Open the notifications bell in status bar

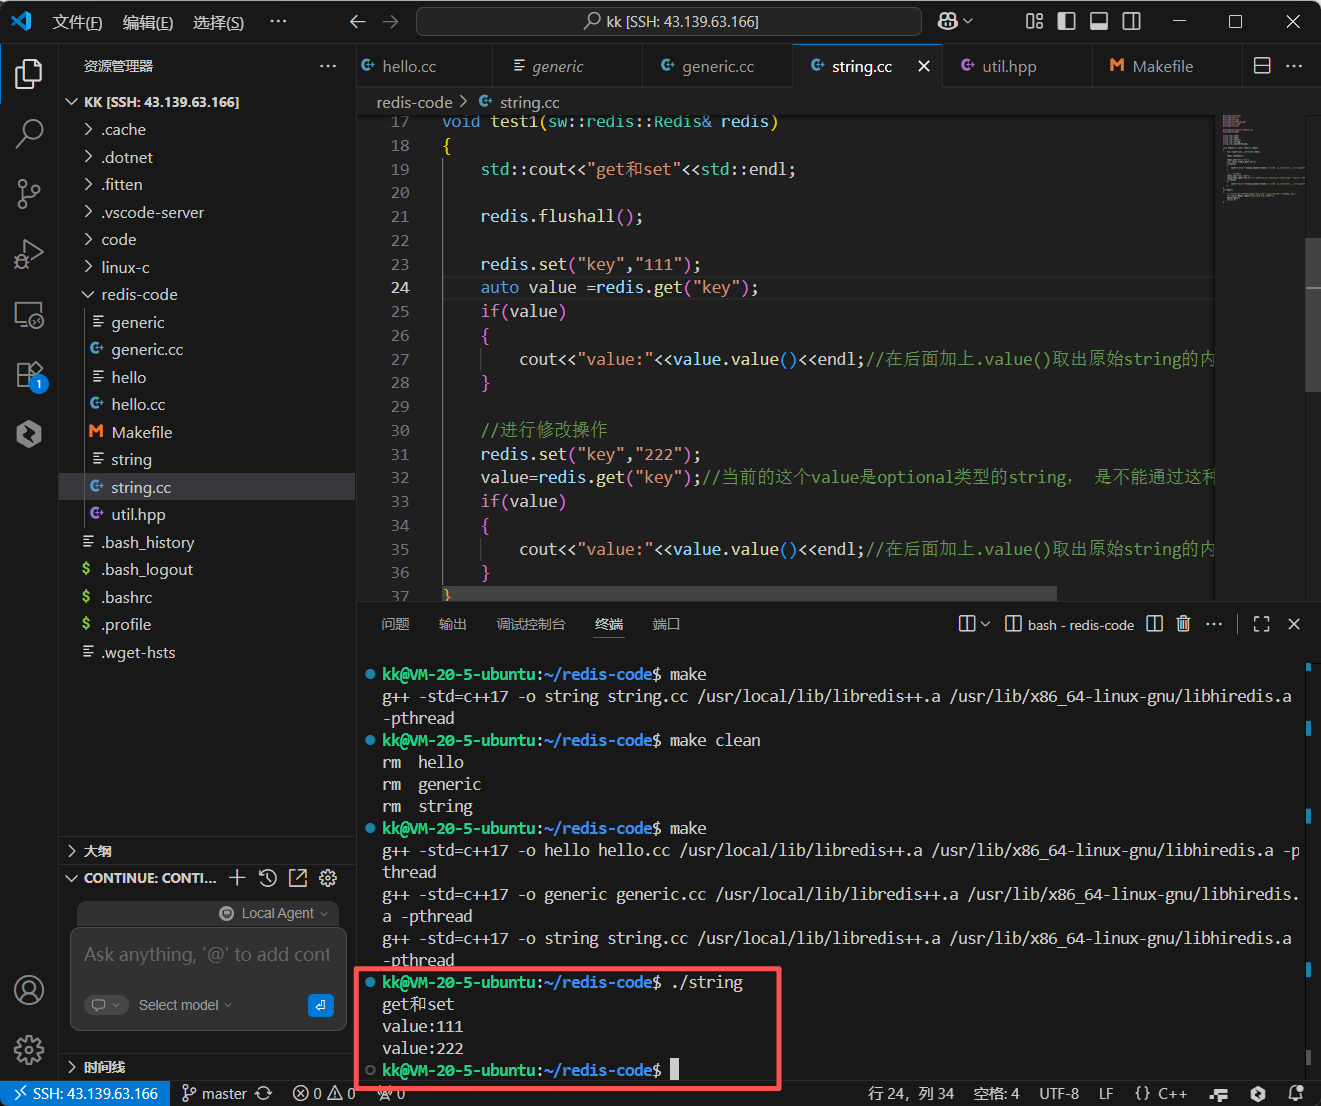click(x=1296, y=1093)
